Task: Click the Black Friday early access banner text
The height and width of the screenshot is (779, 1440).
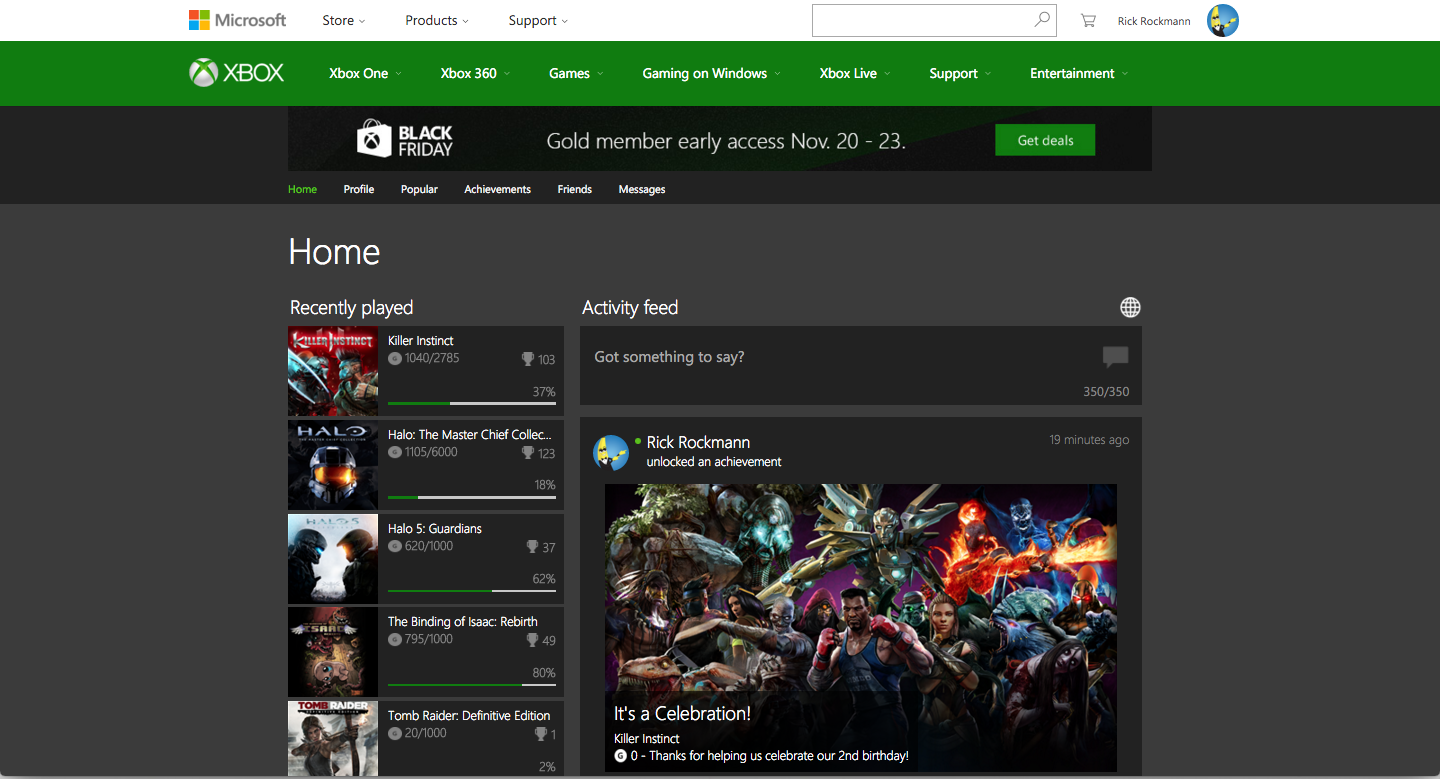Action: pyautogui.click(x=726, y=141)
